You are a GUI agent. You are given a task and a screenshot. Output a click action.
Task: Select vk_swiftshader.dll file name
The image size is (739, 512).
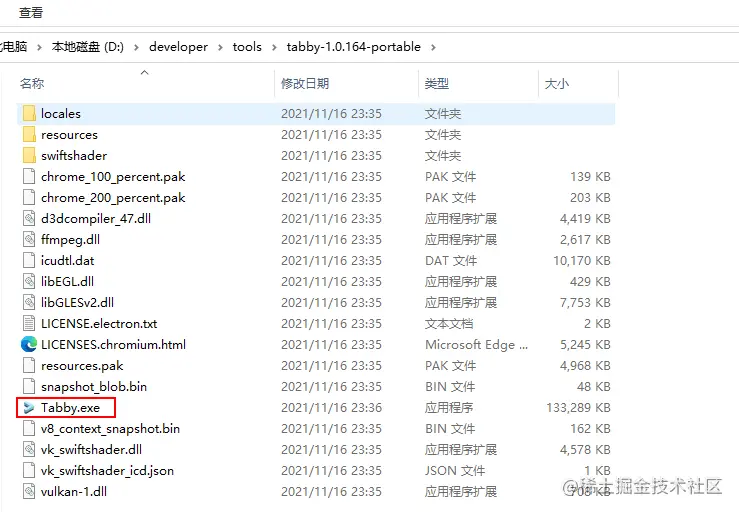click(91, 450)
